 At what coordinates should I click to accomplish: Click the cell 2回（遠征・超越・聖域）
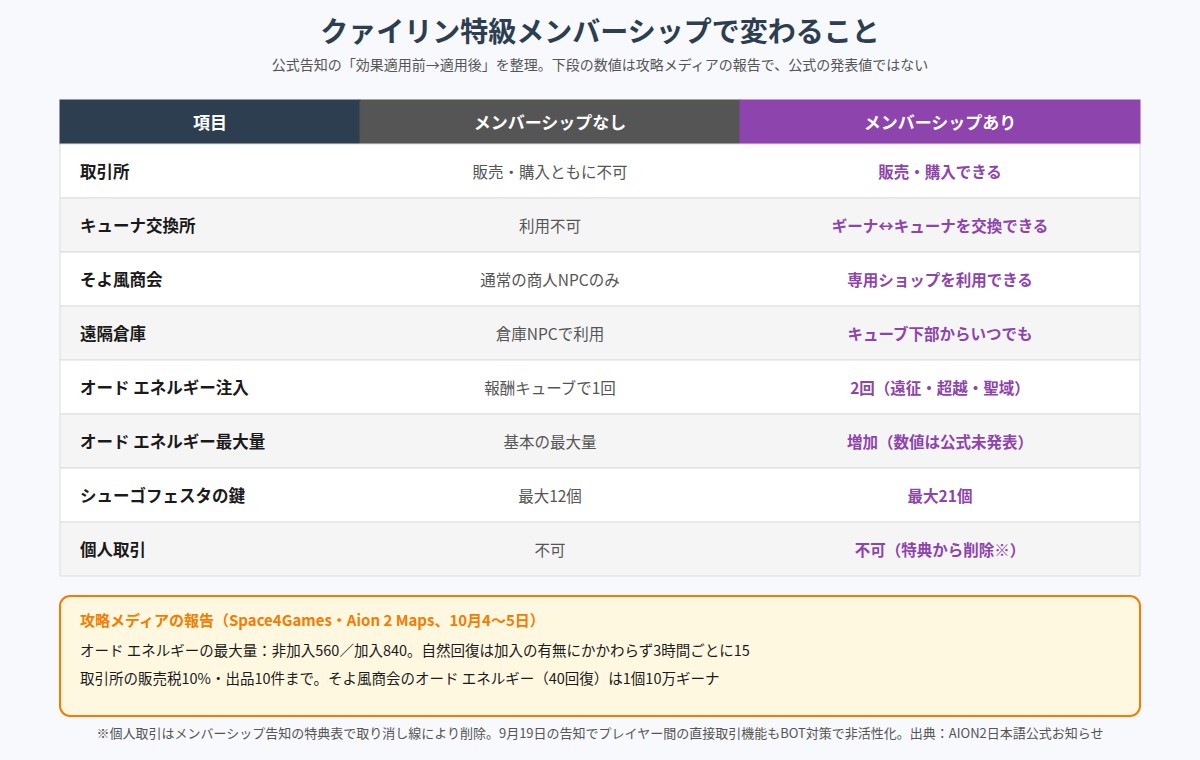point(940,388)
